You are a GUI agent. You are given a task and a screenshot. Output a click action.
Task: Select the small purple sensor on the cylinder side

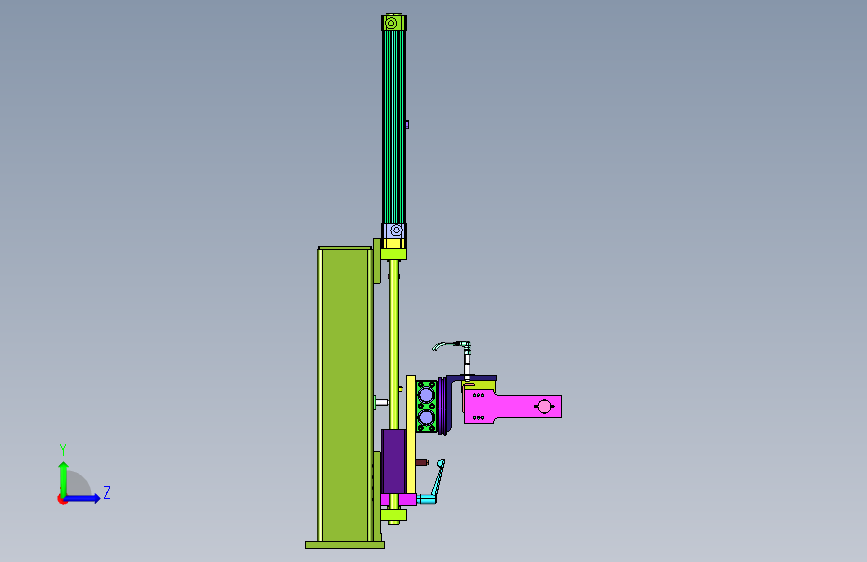click(x=407, y=124)
